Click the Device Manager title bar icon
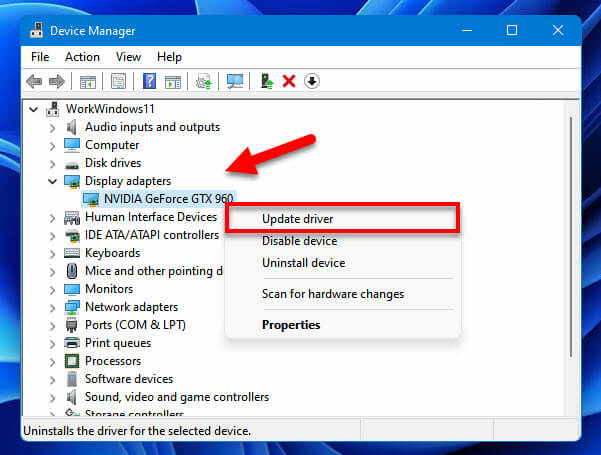The height and width of the screenshot is (455, 601). pyautogui.click(x=37, y=30)
